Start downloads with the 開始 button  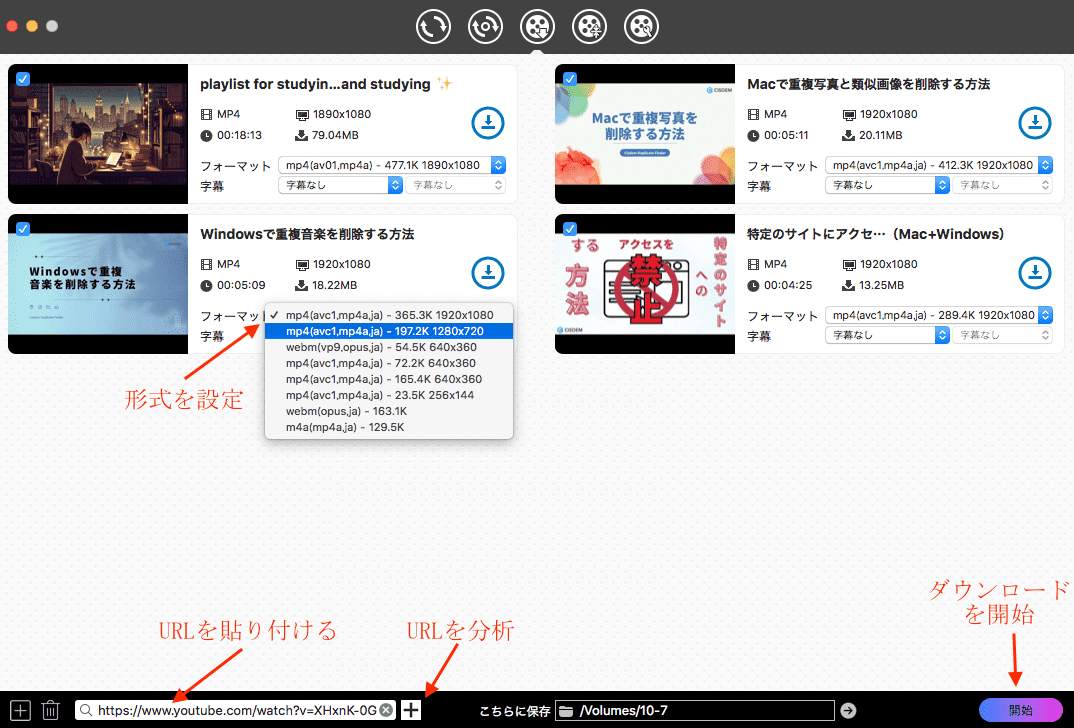point(1021,710)
